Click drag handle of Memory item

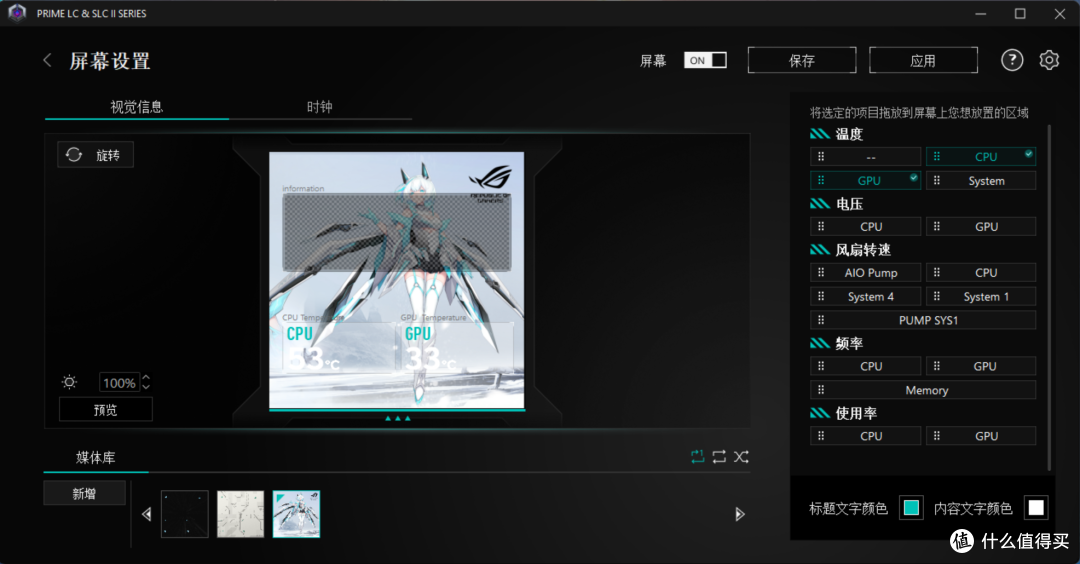click(820, 390)
